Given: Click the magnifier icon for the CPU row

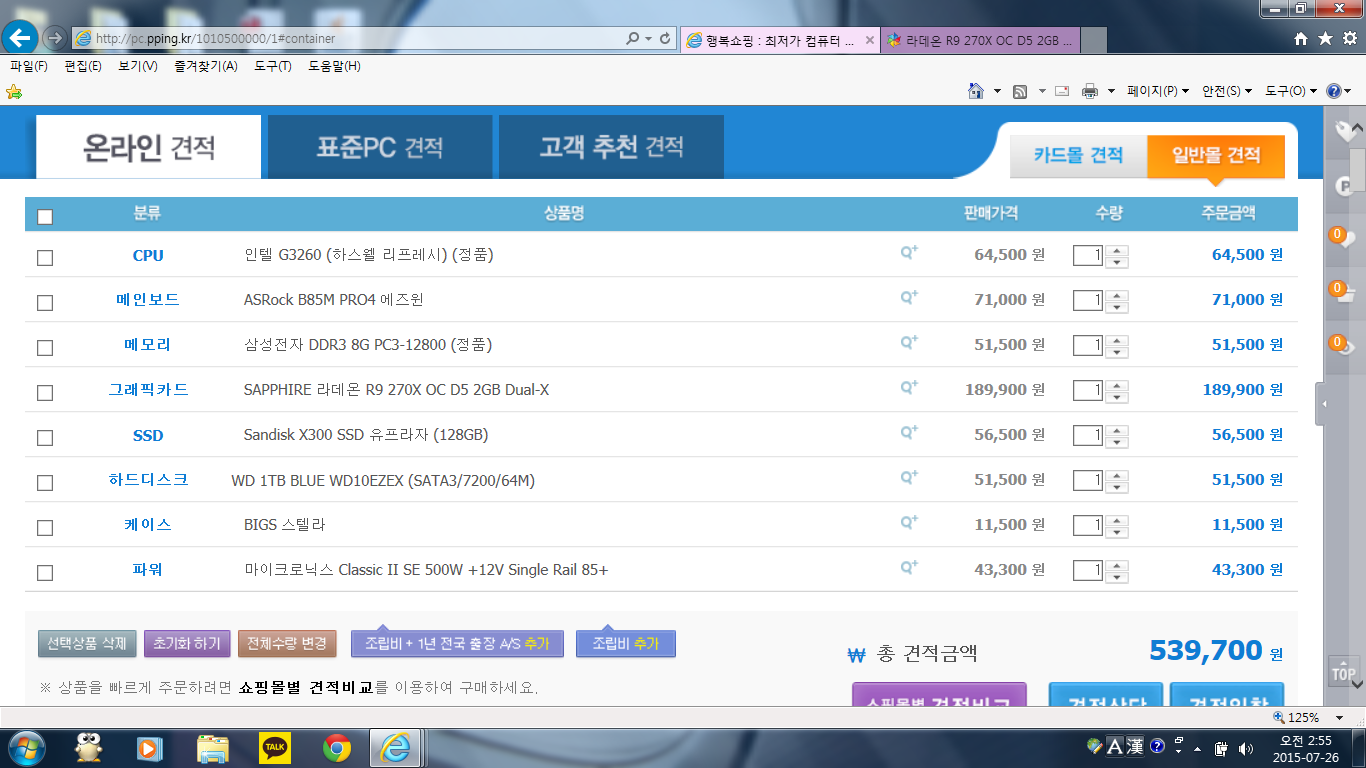Looking at the screenshot, I should [909, 253].
